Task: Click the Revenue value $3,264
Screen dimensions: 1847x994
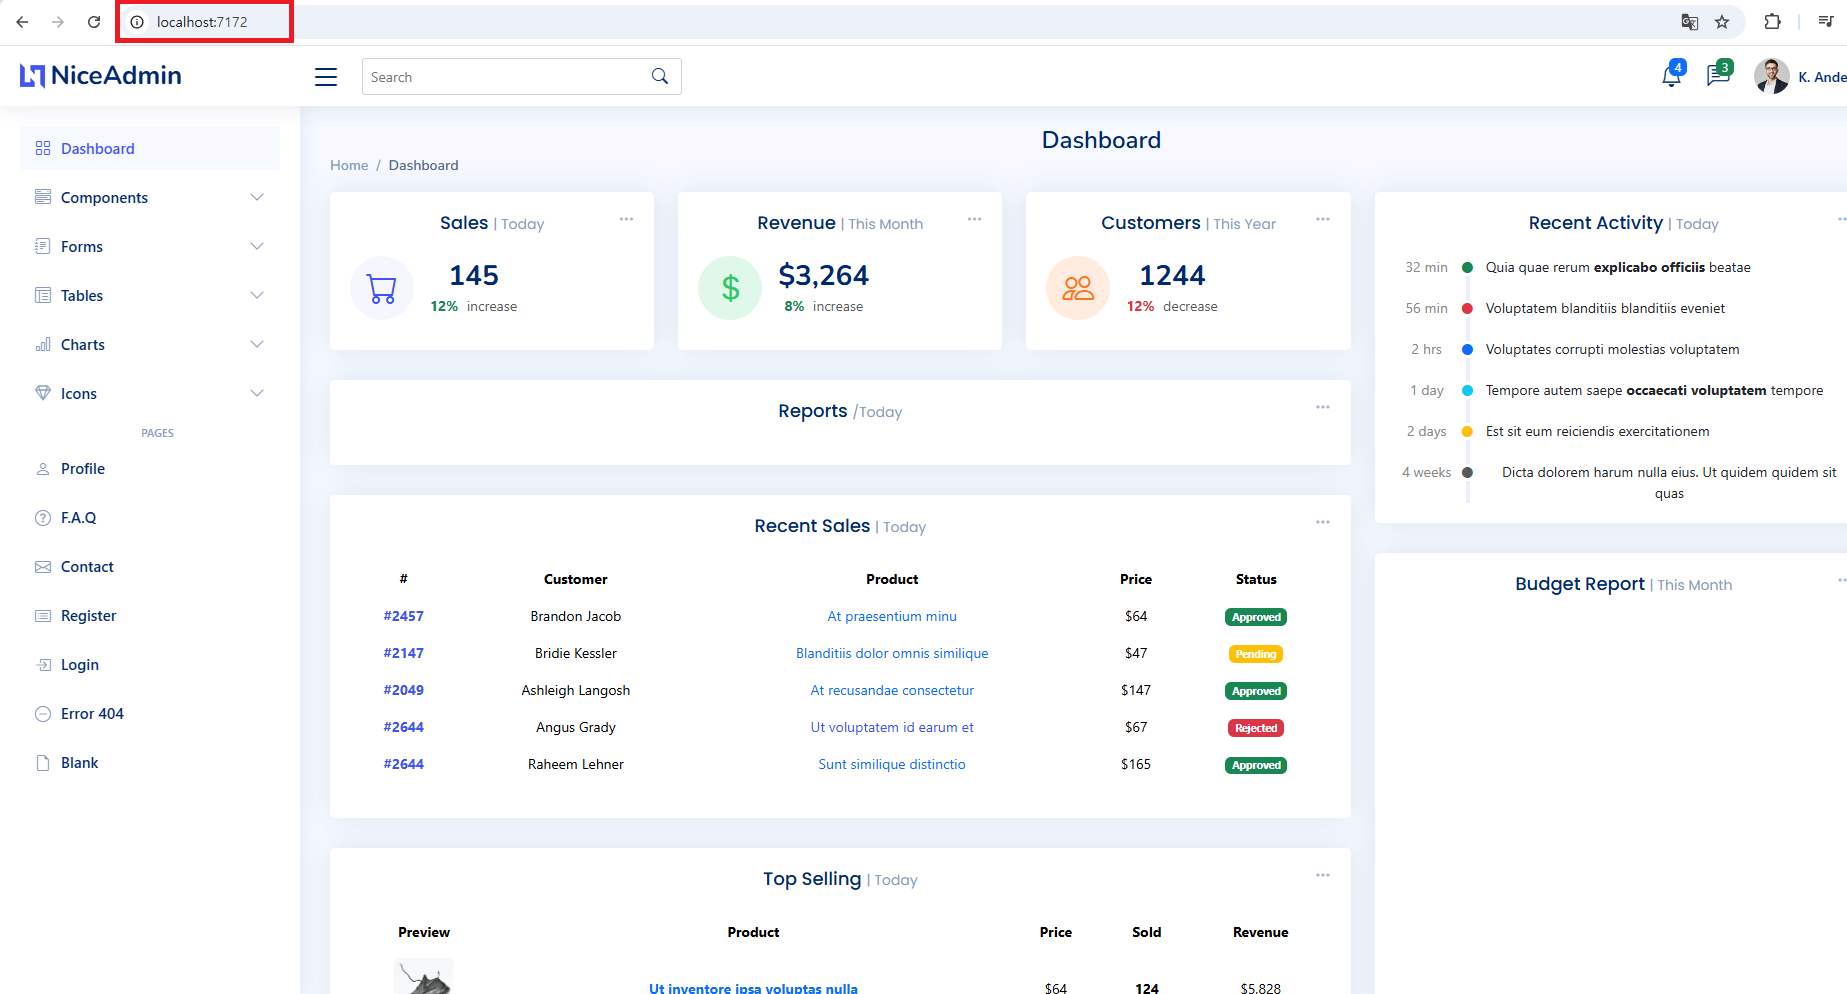Action: click(x=824, y=275)
